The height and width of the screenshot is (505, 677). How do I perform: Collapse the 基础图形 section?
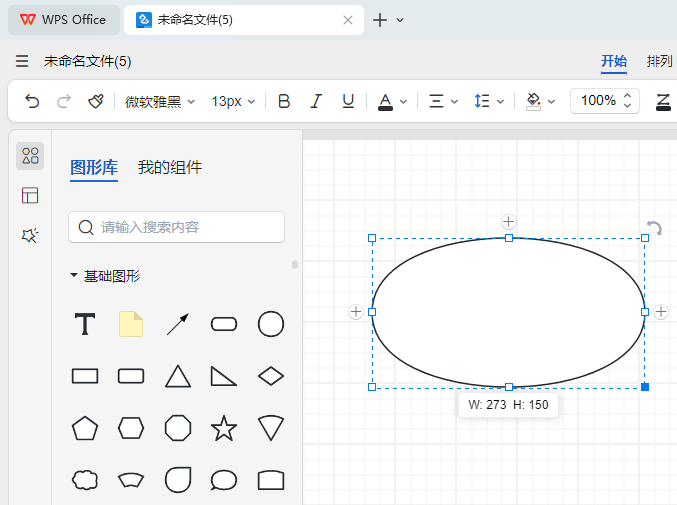point(74,275)
